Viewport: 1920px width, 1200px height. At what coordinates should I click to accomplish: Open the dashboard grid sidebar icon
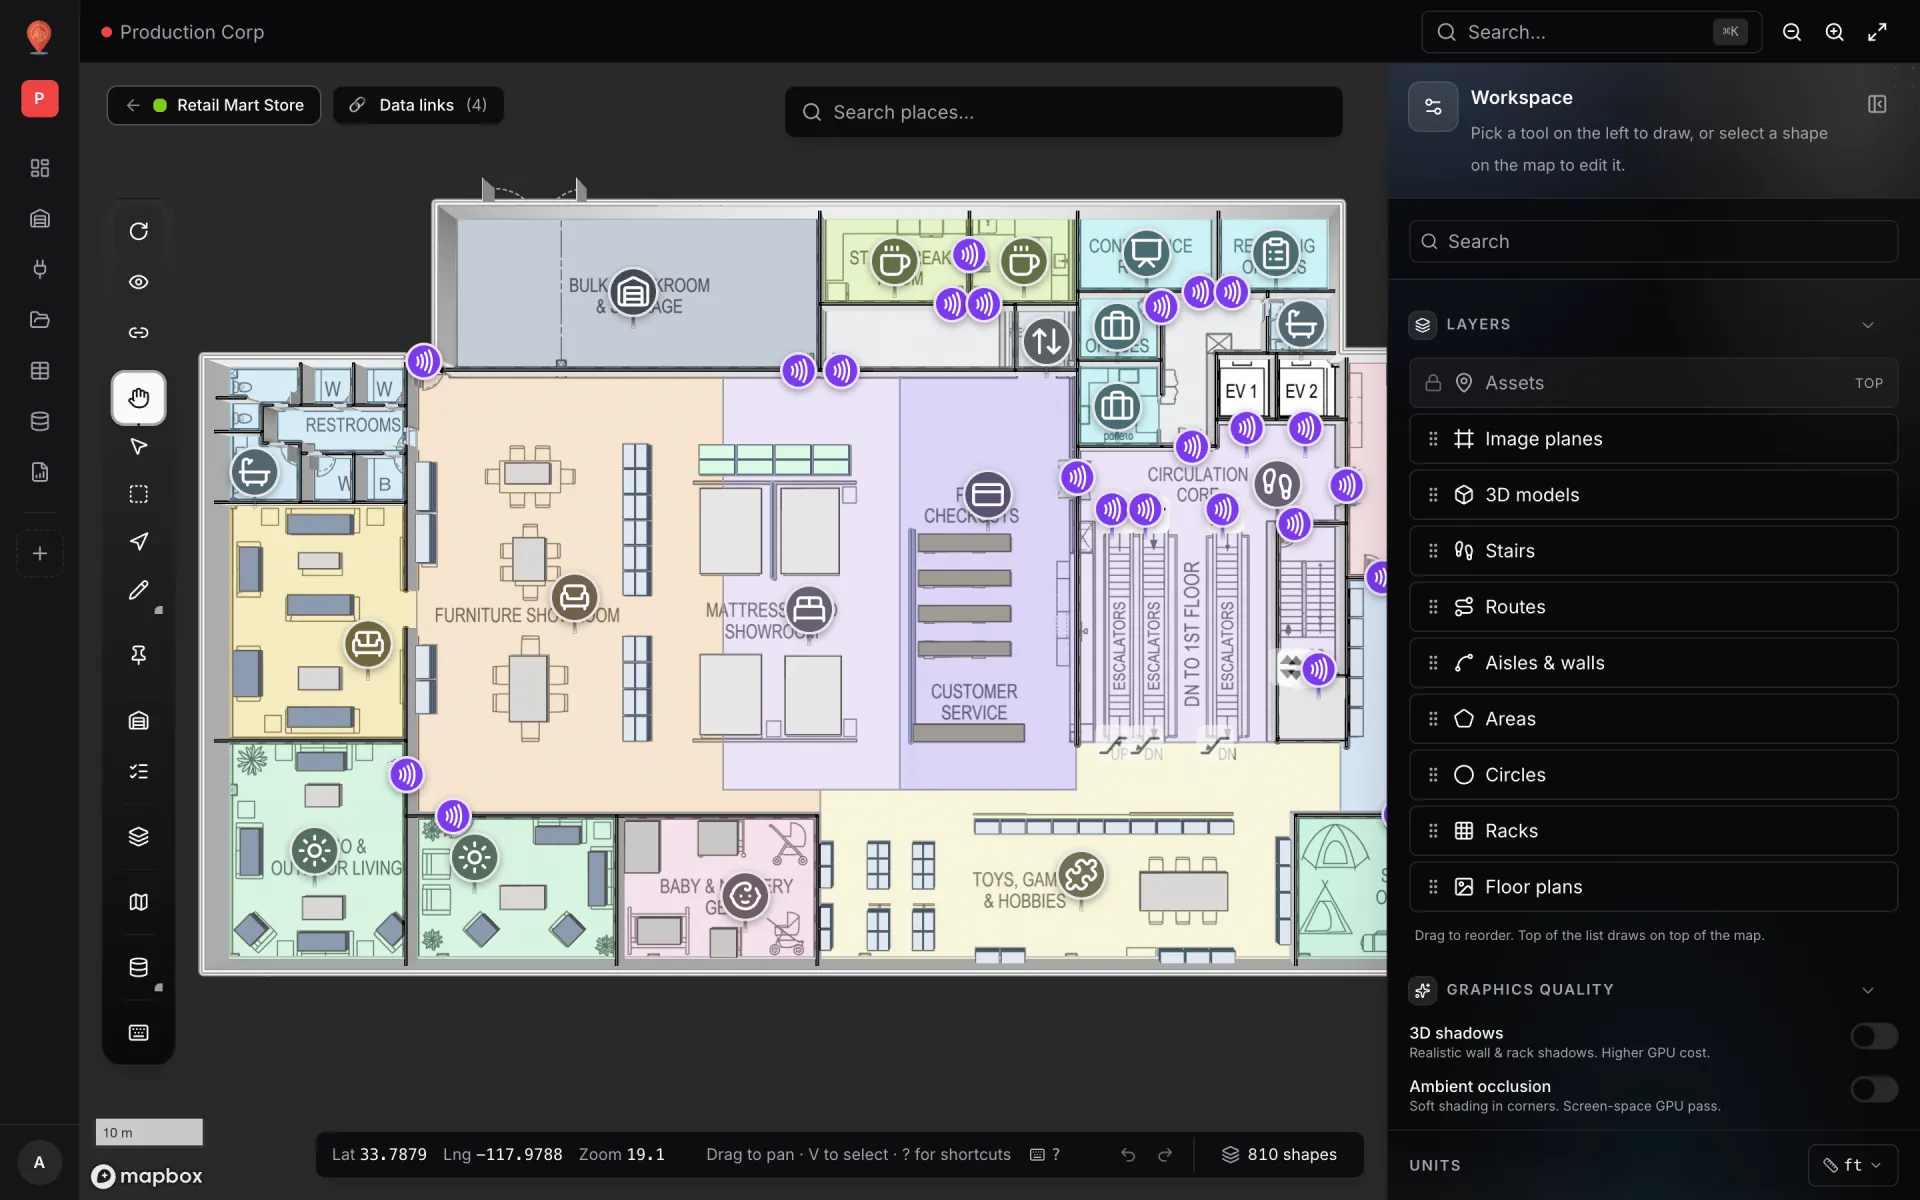click(40, 168)
